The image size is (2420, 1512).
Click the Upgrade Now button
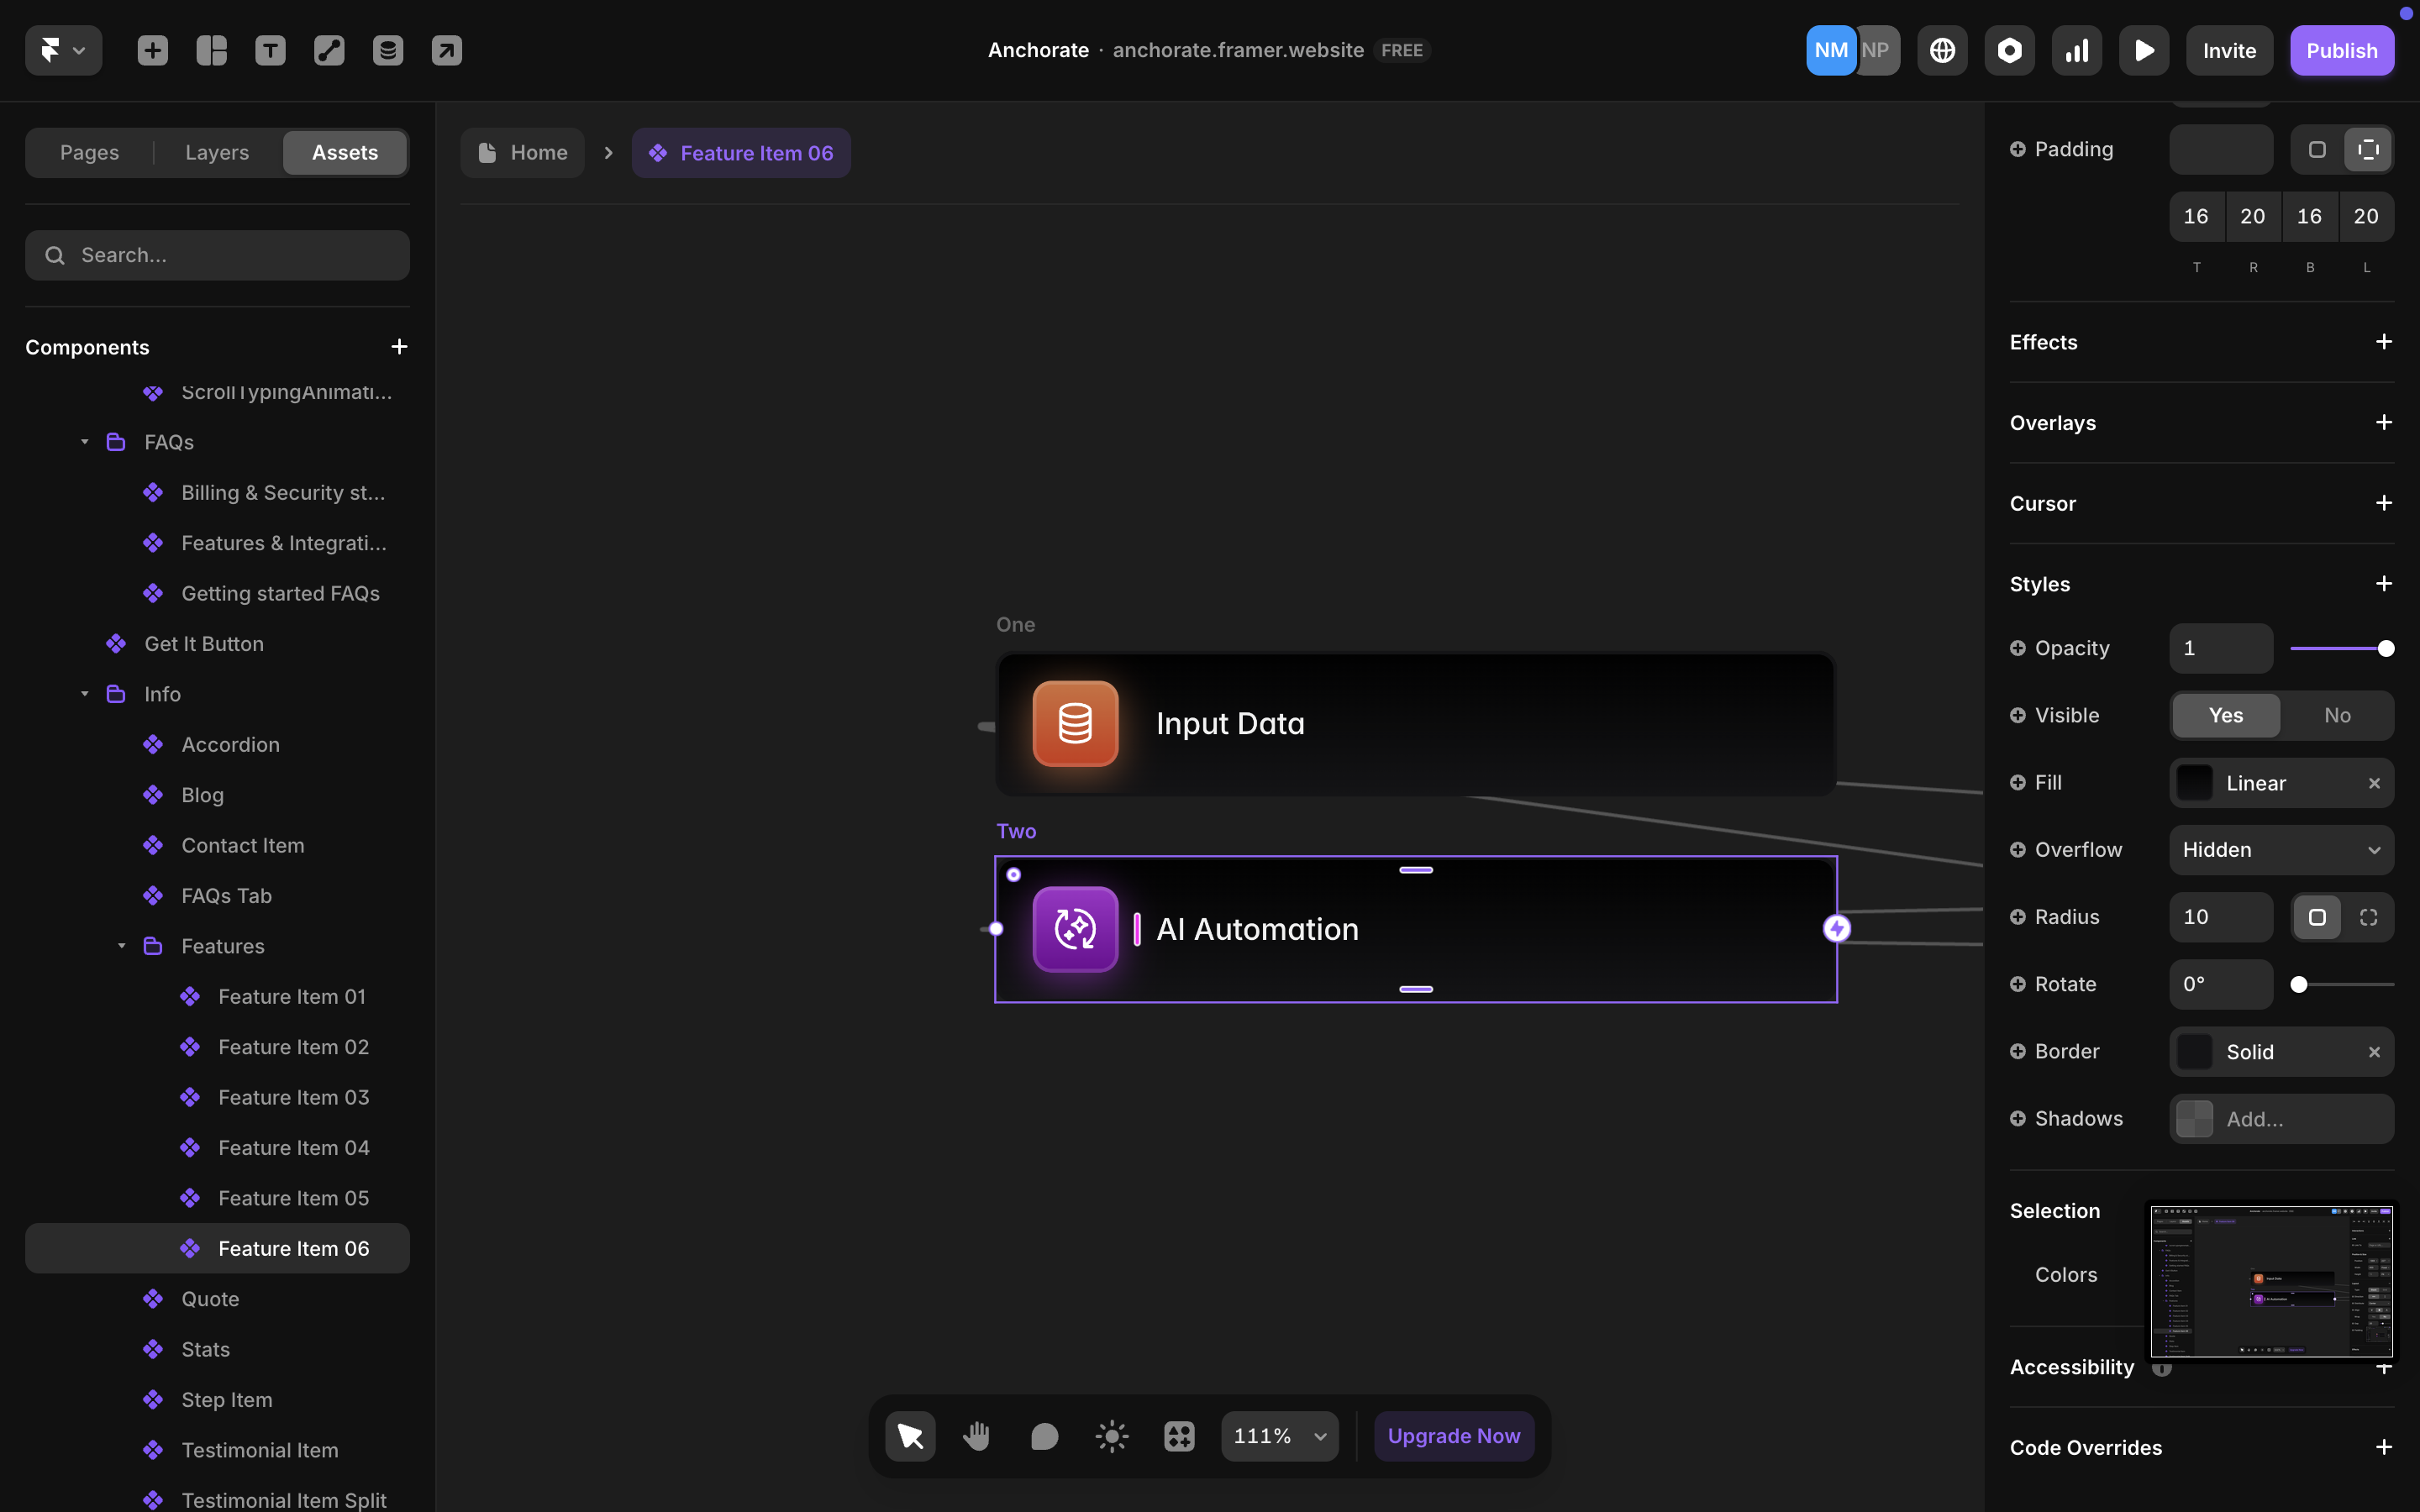coord(1453,1435)
